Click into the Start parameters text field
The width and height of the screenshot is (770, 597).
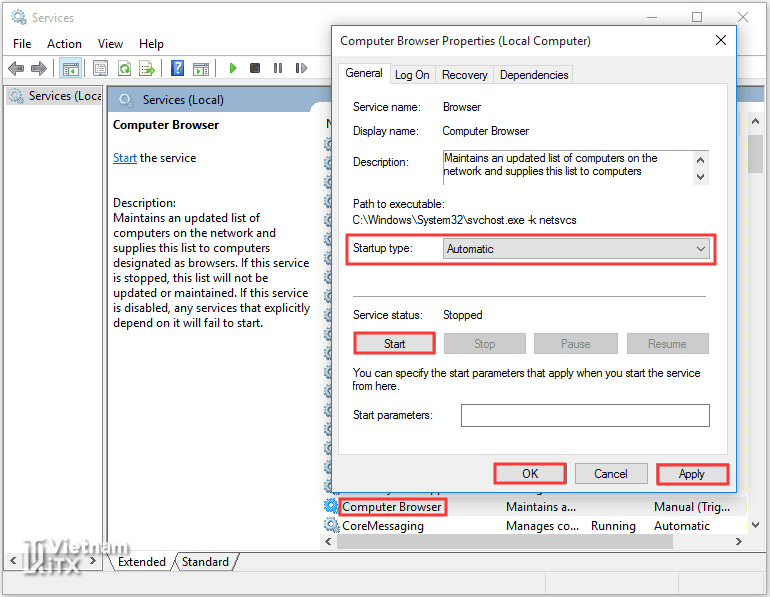tap(585, 415)
